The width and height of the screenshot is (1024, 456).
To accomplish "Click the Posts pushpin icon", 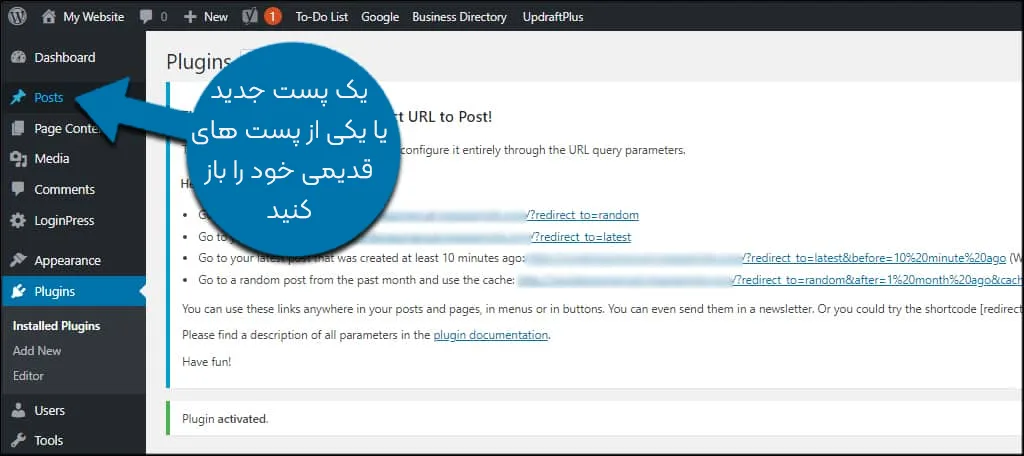I will tap(18, 98).
